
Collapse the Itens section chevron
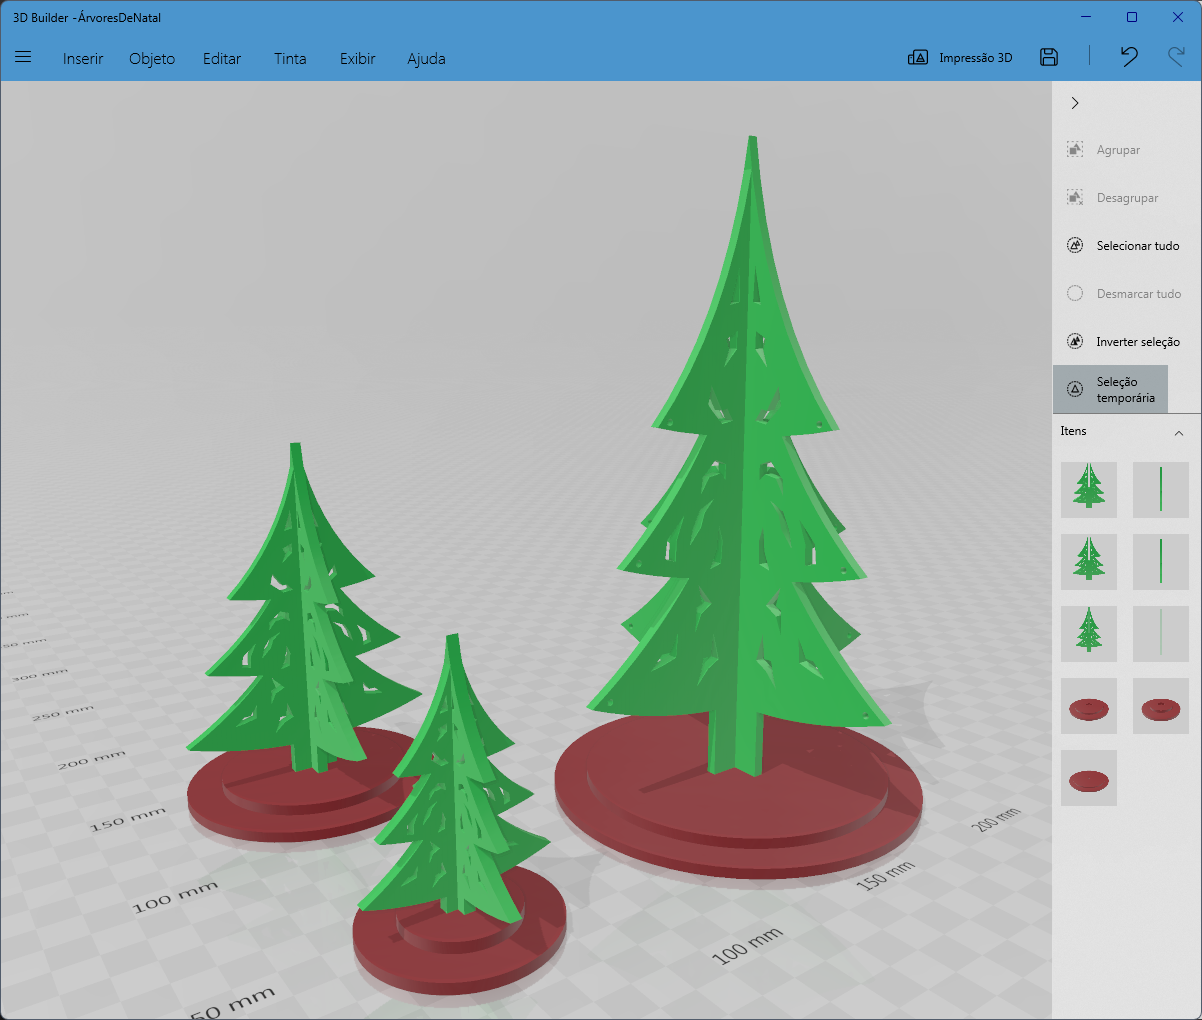pyautogui.click(x=1179, y=432)
